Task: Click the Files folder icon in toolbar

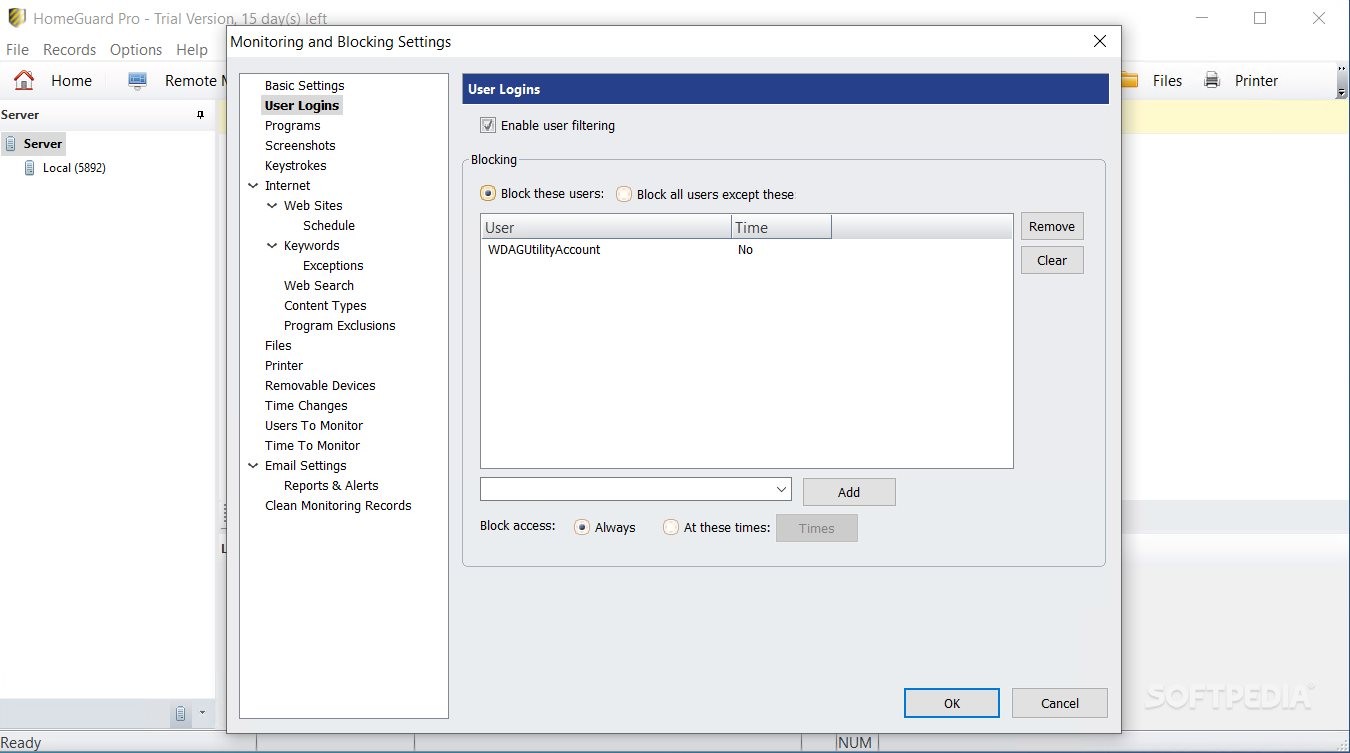Action: point(1130,80)
